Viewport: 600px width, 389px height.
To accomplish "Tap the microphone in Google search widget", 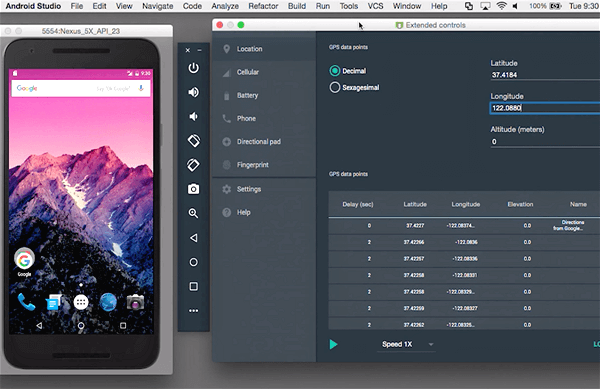I will coord(141,88).
